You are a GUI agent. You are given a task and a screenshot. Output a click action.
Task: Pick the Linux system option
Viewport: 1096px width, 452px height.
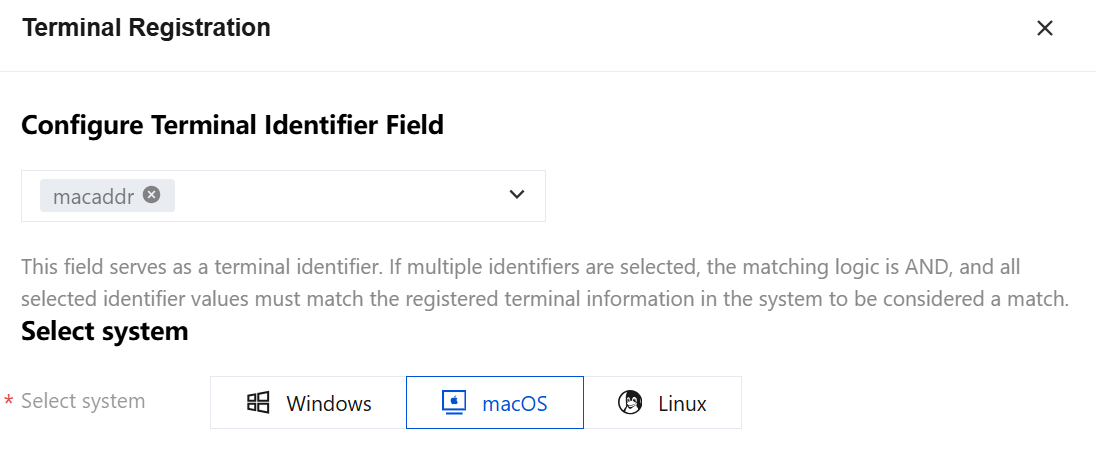(662, 402)
